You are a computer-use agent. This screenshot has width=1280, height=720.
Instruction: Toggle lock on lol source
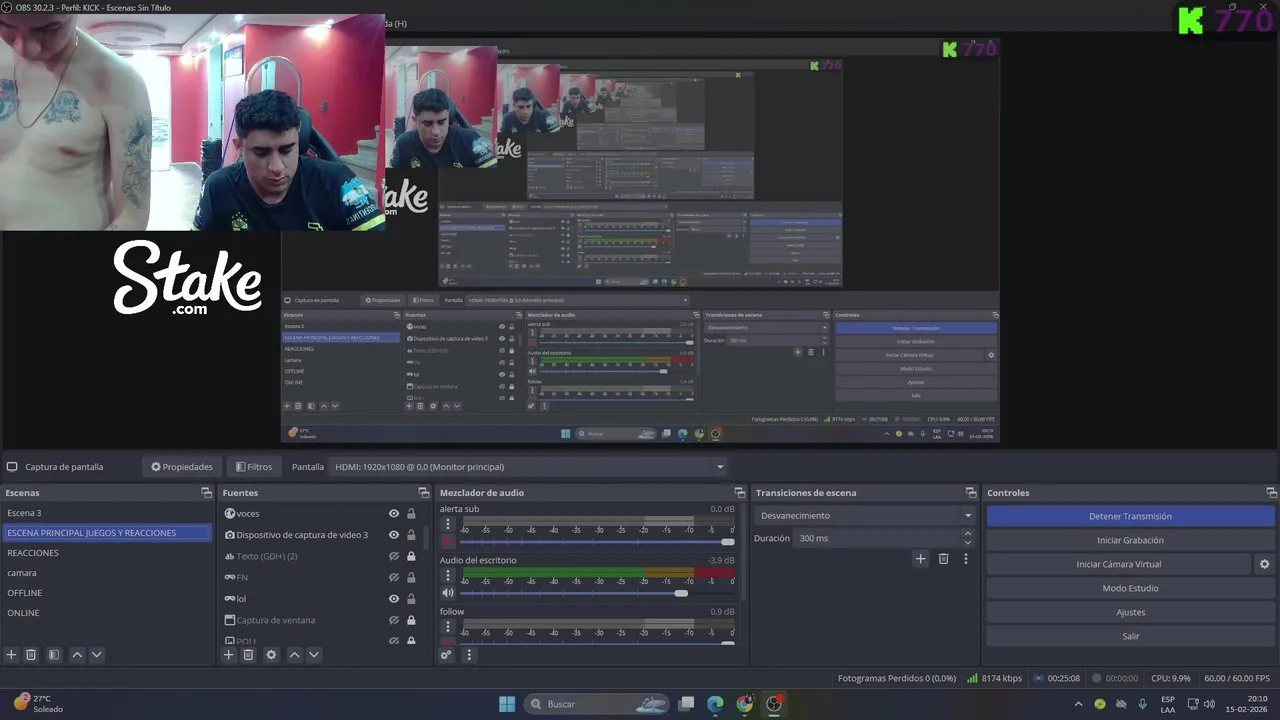tap(411, 599)
